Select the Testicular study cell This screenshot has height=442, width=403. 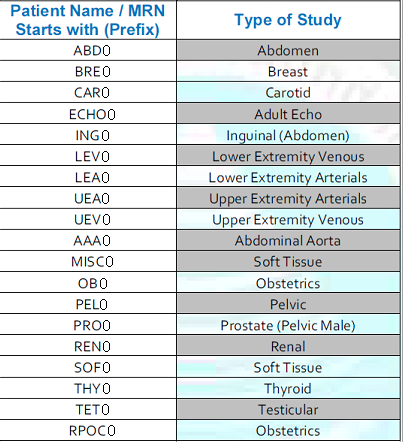pyautogui.click(x=288, y=409)
